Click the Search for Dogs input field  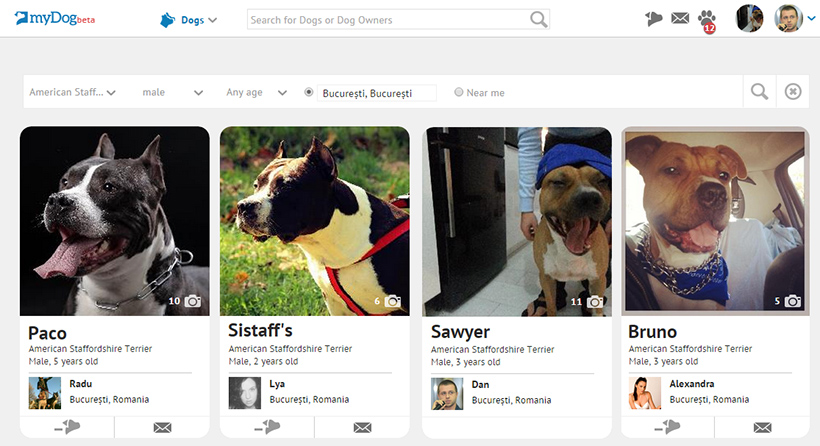pos(387,19)
